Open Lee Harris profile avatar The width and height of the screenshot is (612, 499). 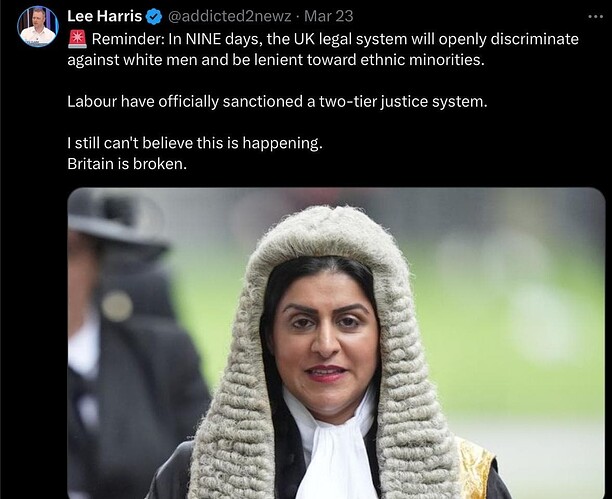[38, 27]
